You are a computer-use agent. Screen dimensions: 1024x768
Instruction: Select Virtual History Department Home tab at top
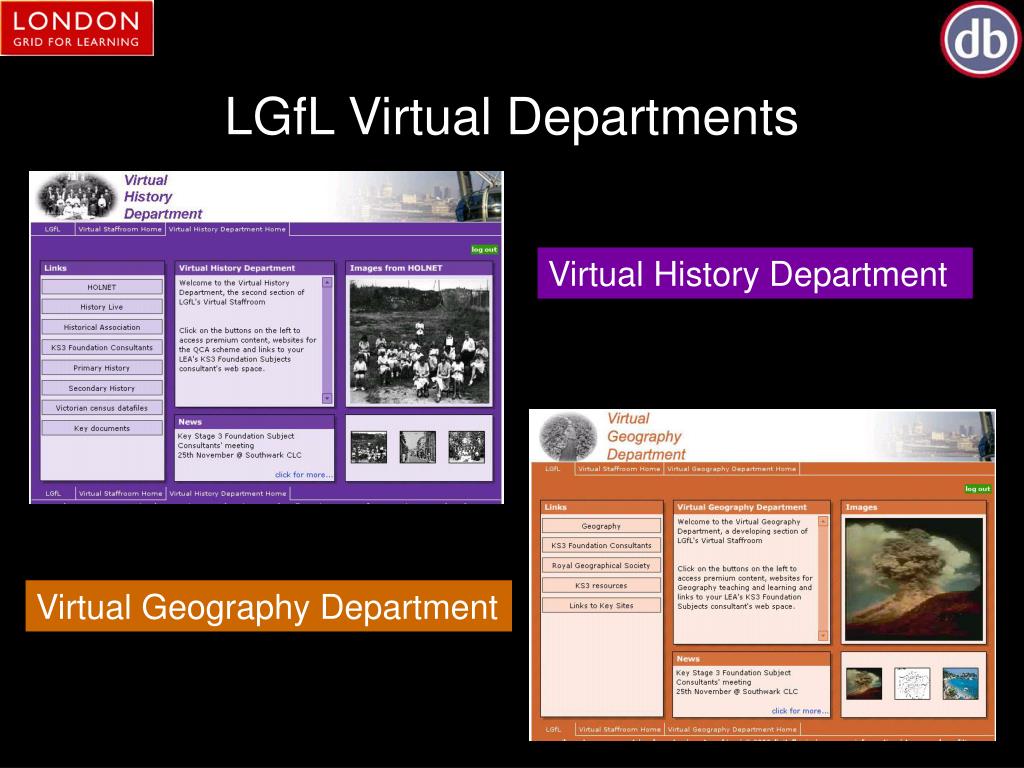pyautogui.click(x=227, y=229)
